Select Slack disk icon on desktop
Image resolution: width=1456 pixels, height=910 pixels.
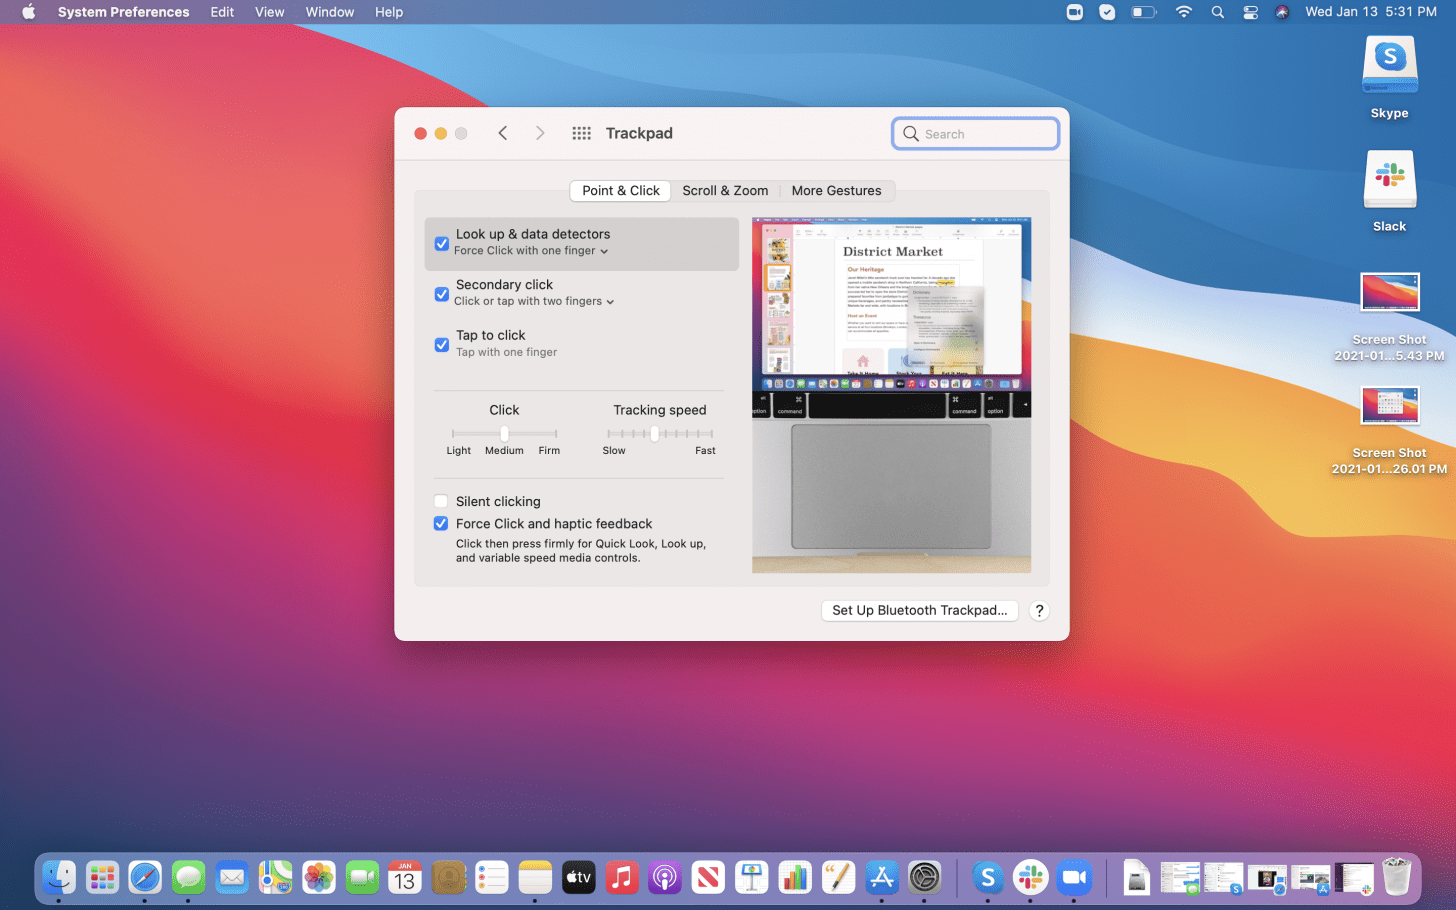pyautogui.click(x=1389, y=179)
